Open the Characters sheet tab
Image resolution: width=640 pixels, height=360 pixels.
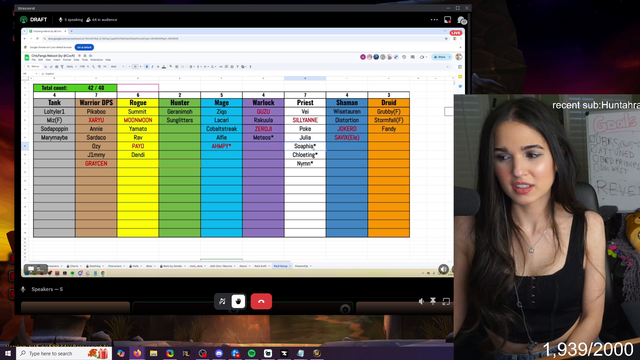[x=115, y=266]
